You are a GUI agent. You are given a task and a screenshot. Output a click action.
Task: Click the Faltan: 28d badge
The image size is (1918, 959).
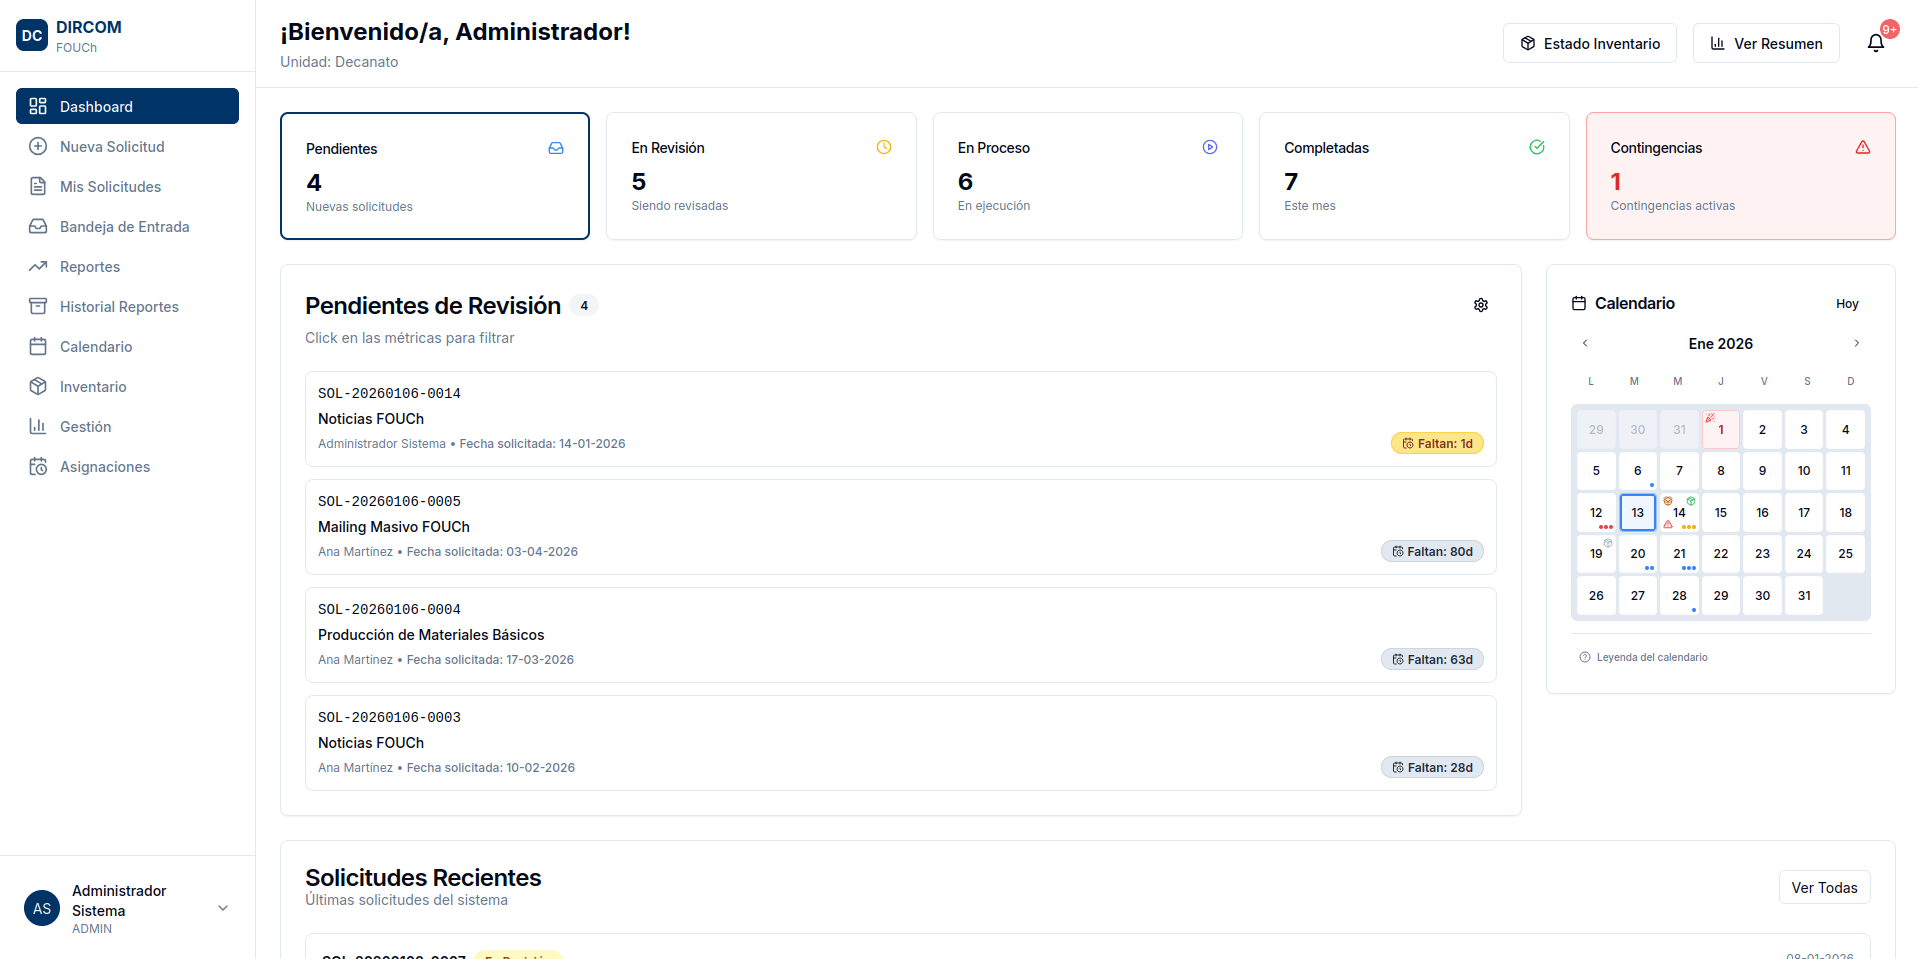1432,767
